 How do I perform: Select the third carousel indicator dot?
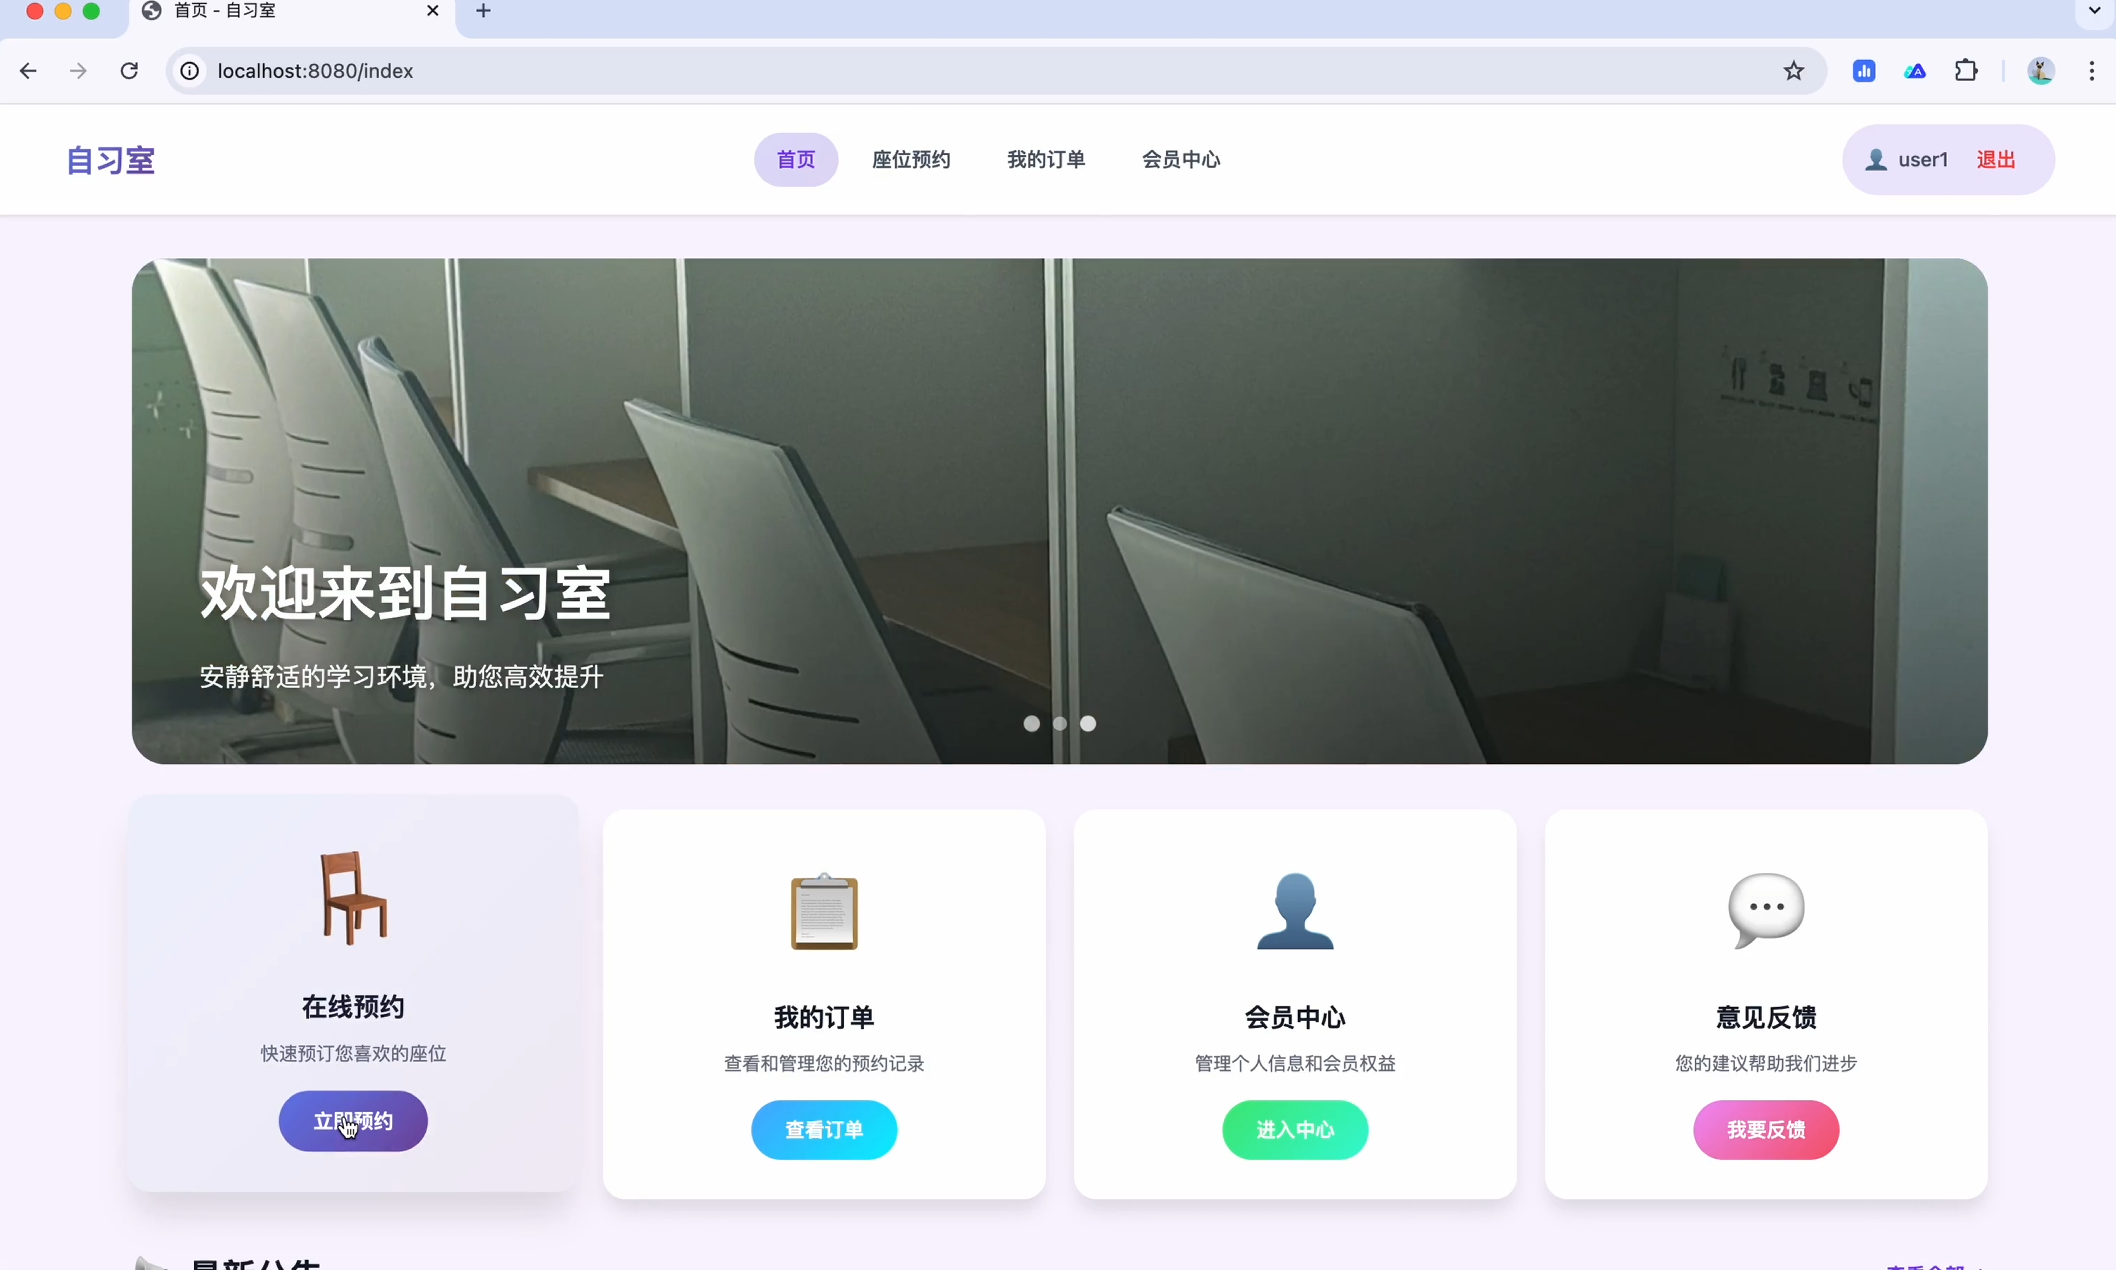point(1088,723)
